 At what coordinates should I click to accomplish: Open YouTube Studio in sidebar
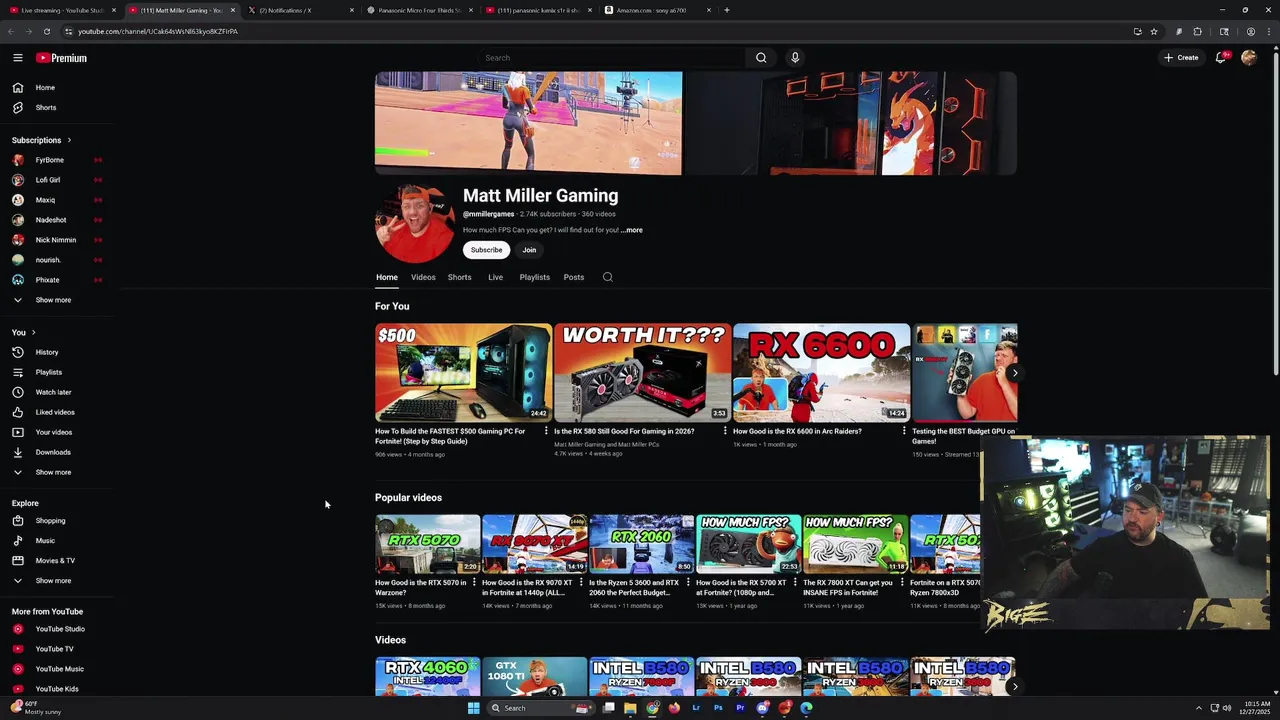coord(58,629)
